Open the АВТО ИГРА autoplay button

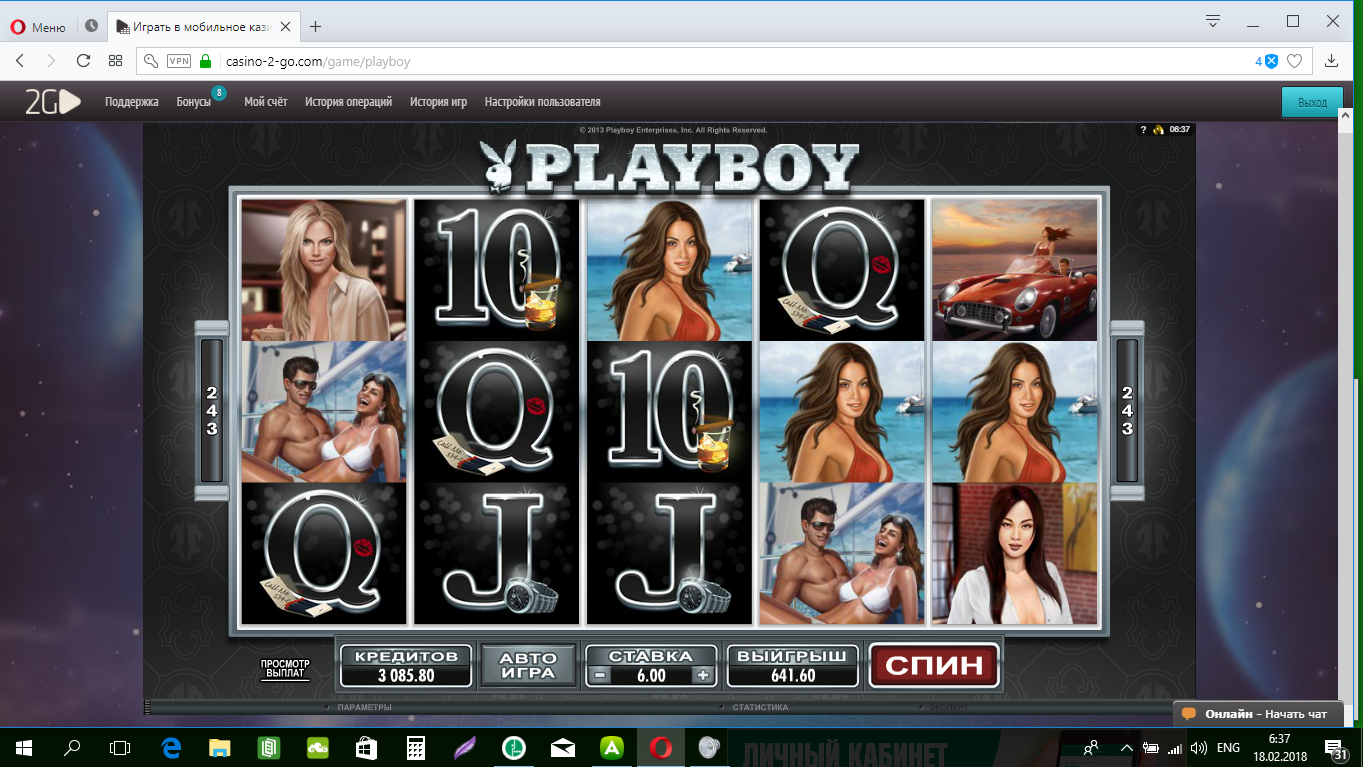(x=527, y=665)
